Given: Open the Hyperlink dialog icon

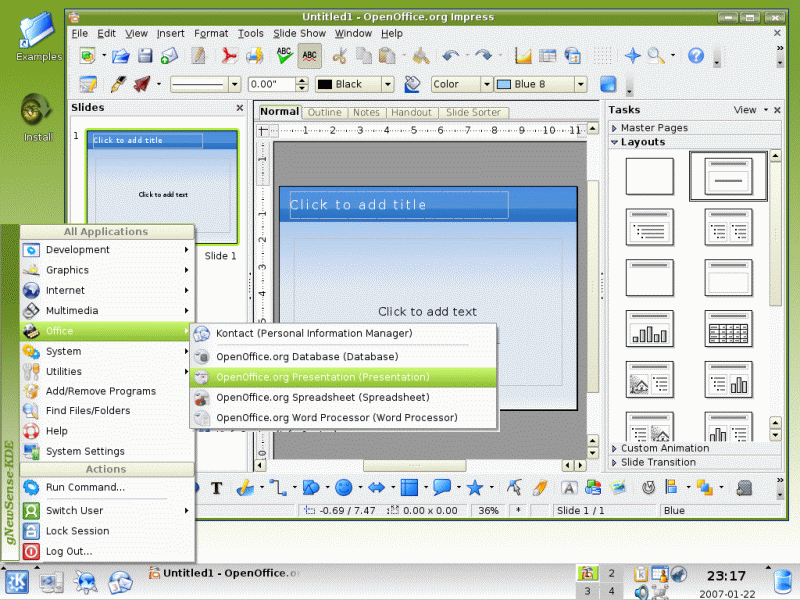Looking at the screenshot, I should click(572, 56).
